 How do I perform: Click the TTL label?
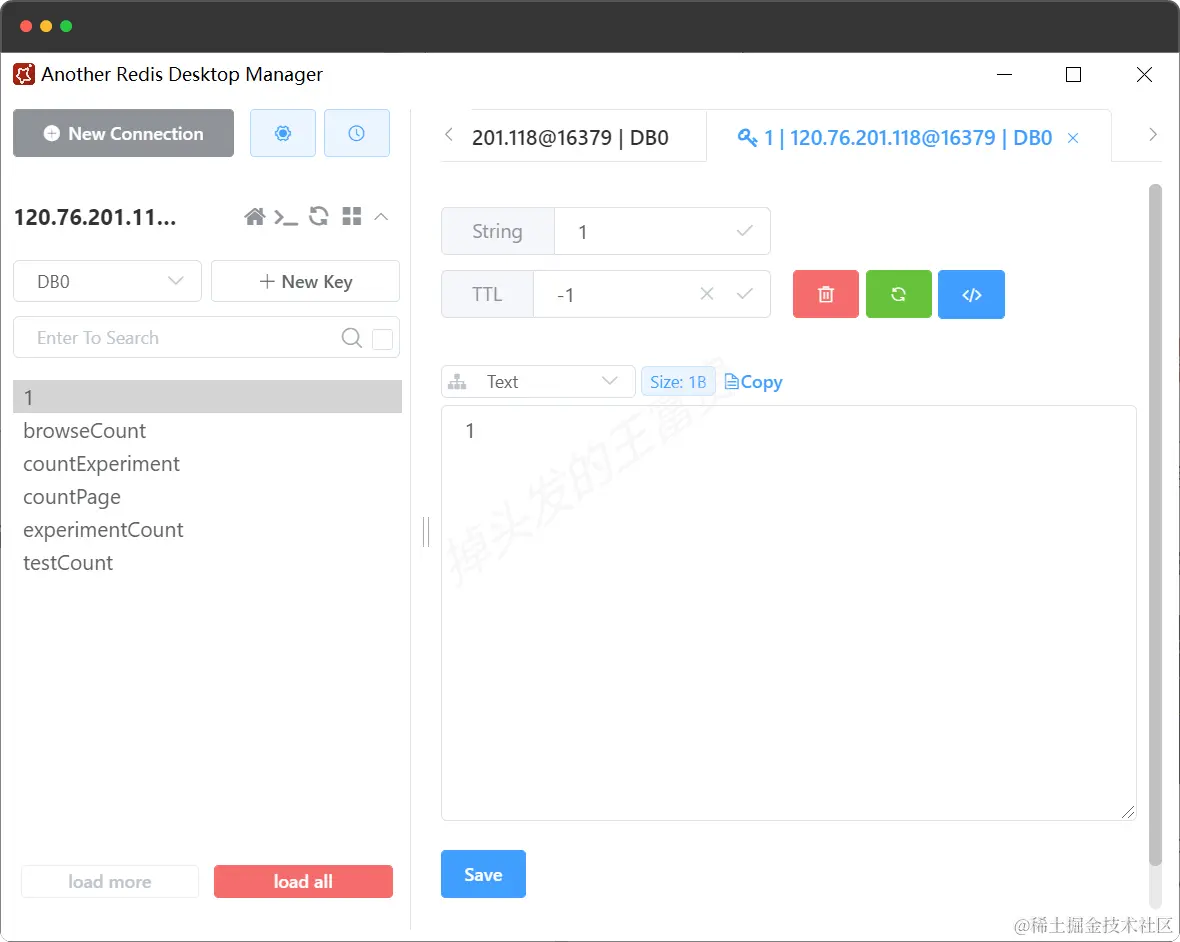[x=487, y=294]
